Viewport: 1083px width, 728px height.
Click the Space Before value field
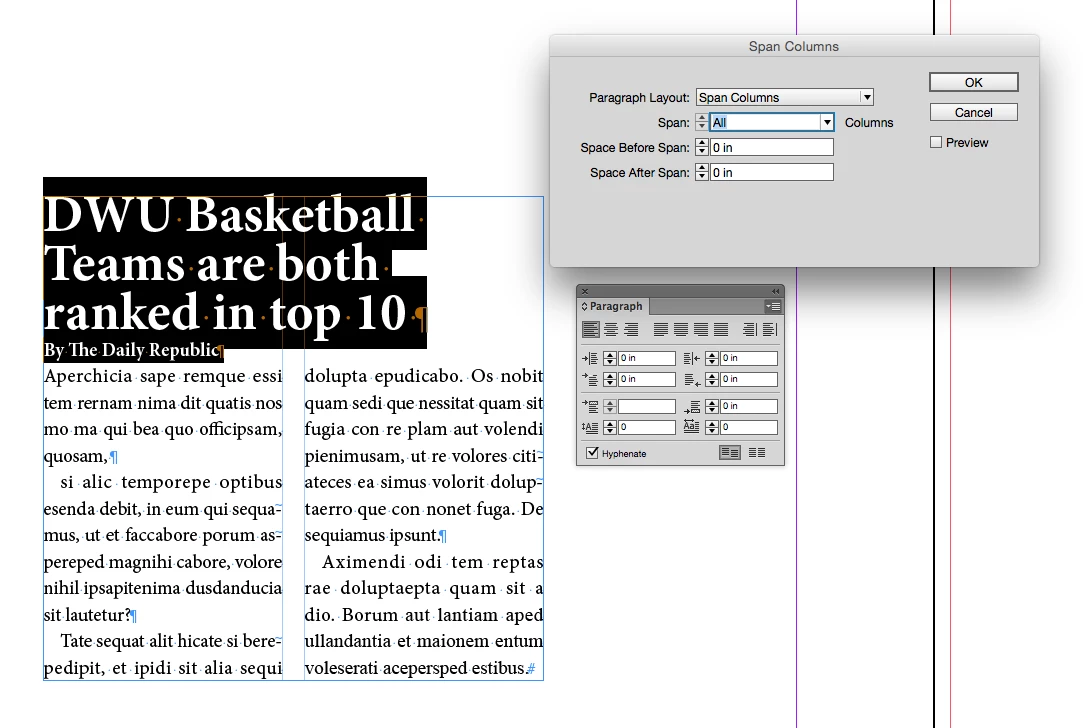[646, 406]
